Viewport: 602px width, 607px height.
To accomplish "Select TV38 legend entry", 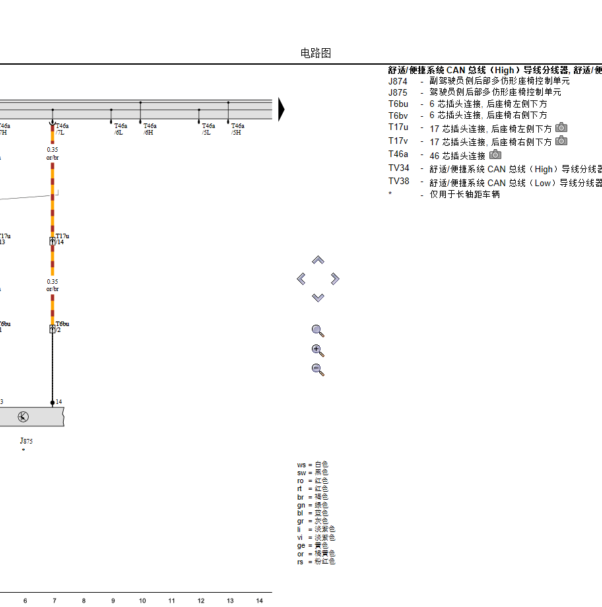I will pos(495,182).
